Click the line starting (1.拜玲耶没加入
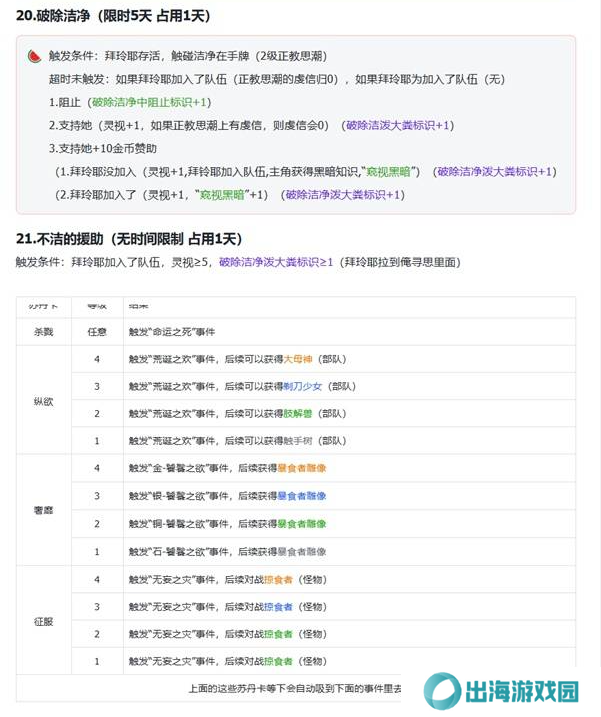 [x=306, y=172]
